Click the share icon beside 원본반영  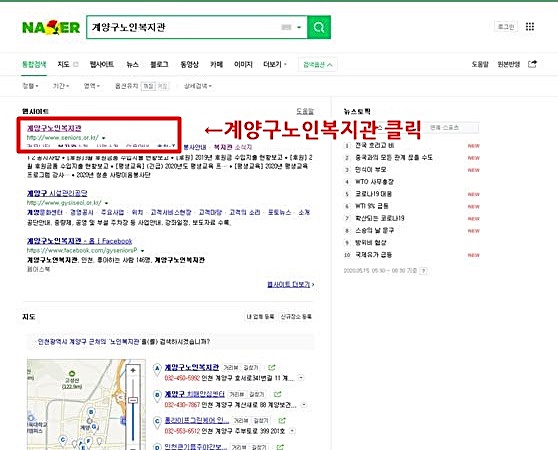pos(532,64)
